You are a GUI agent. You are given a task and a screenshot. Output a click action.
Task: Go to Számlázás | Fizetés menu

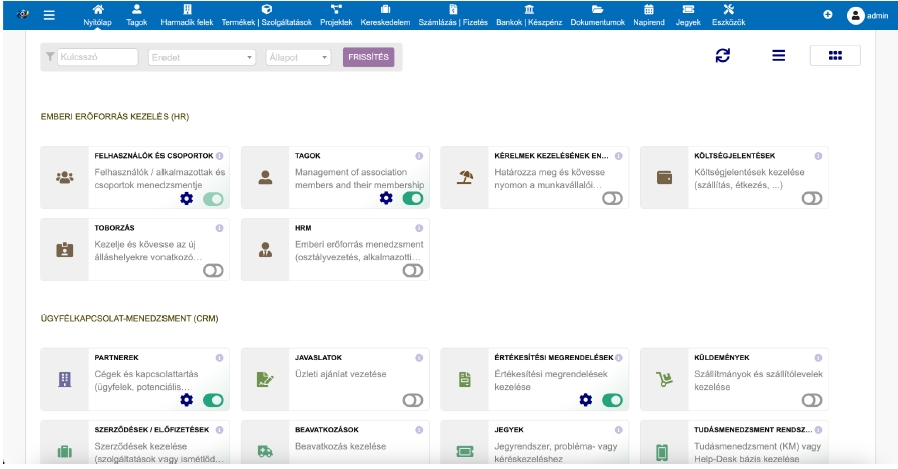pos(453,15)
